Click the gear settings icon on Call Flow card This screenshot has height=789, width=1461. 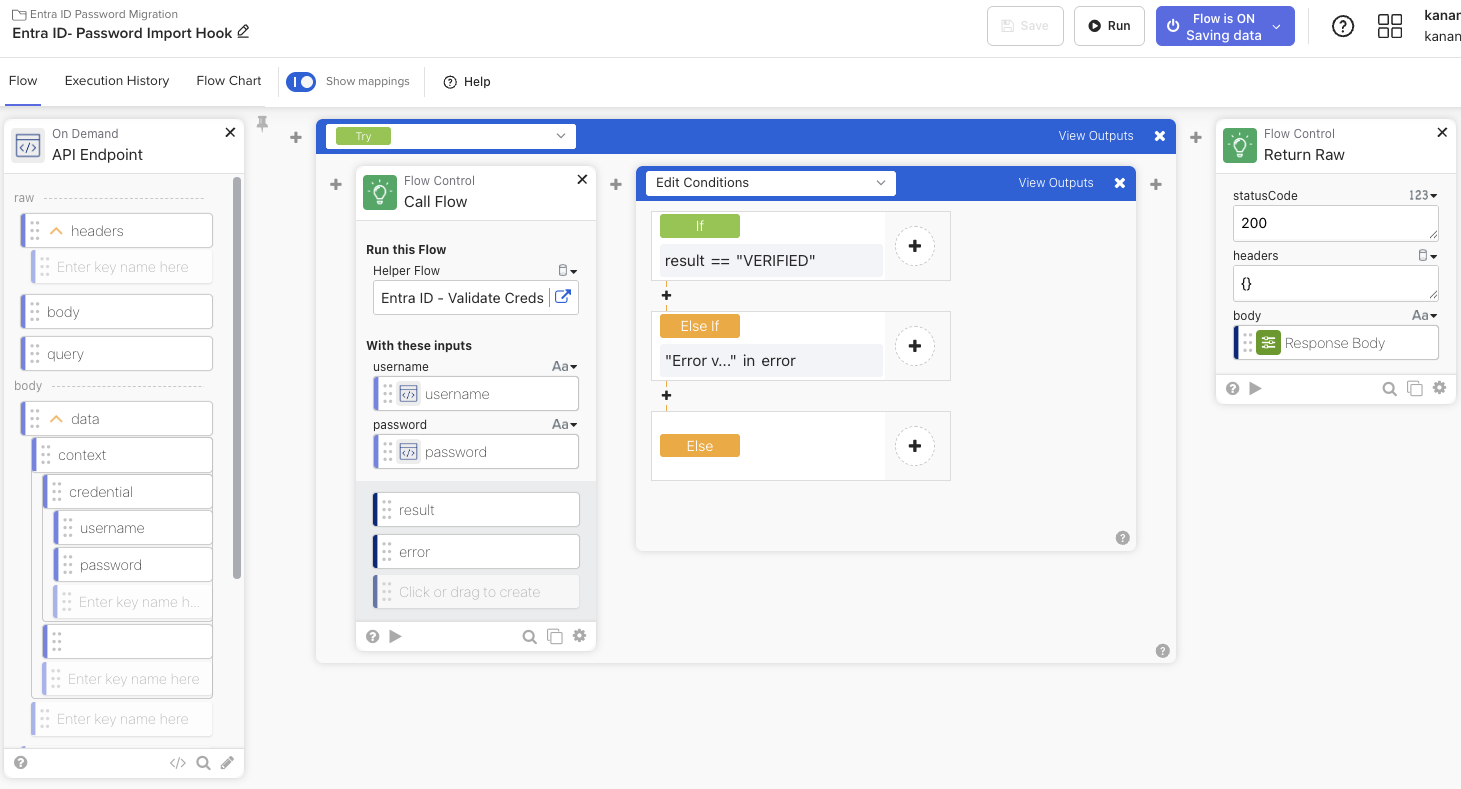pyautogui.click(x=579, y=635)
